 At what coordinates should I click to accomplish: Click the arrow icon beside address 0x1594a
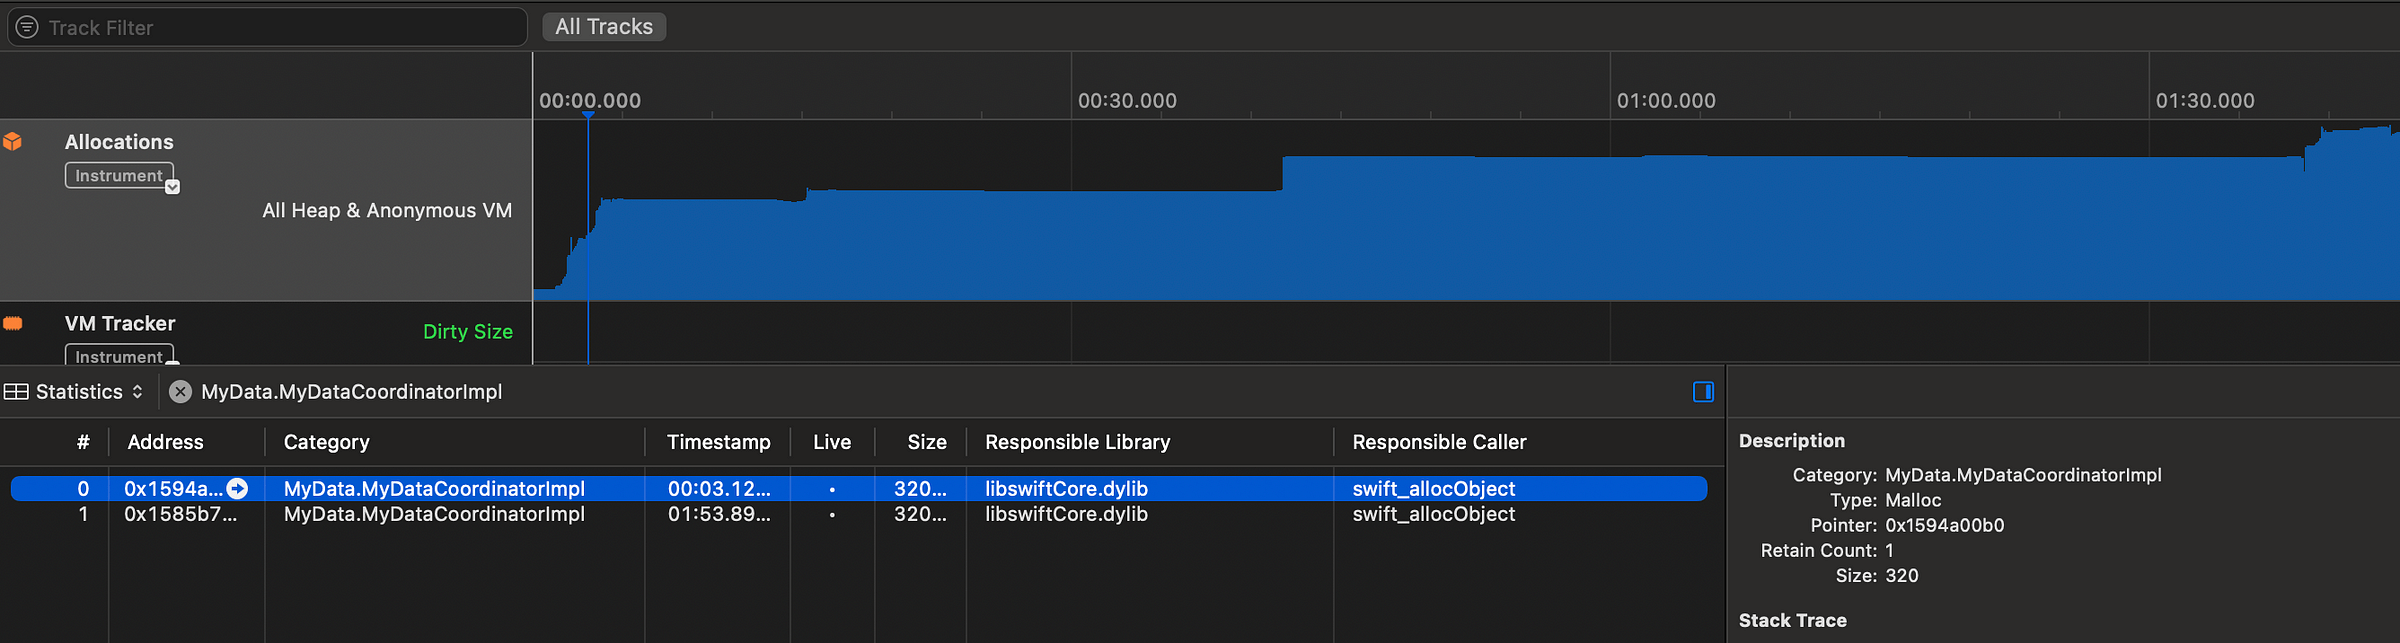click(237, 488)
